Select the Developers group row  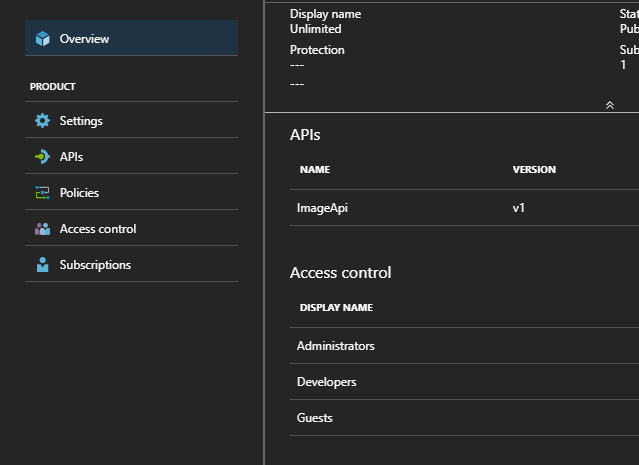[464, 381]
